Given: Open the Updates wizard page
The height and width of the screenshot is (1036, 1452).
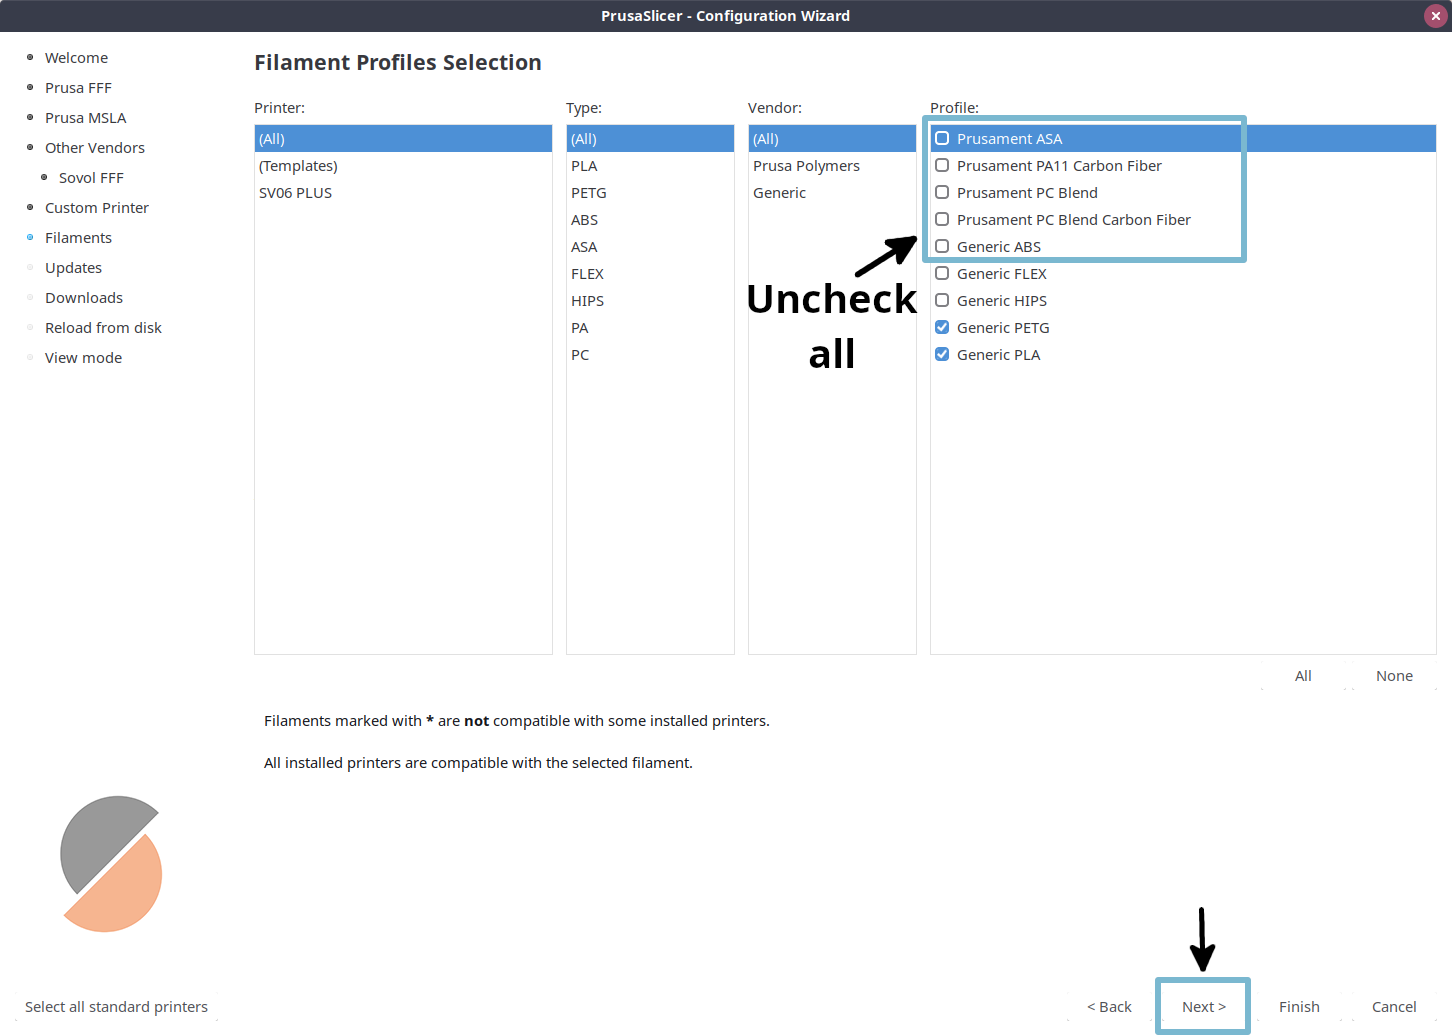Looking at the screenshot, I should tap(73, 268).
